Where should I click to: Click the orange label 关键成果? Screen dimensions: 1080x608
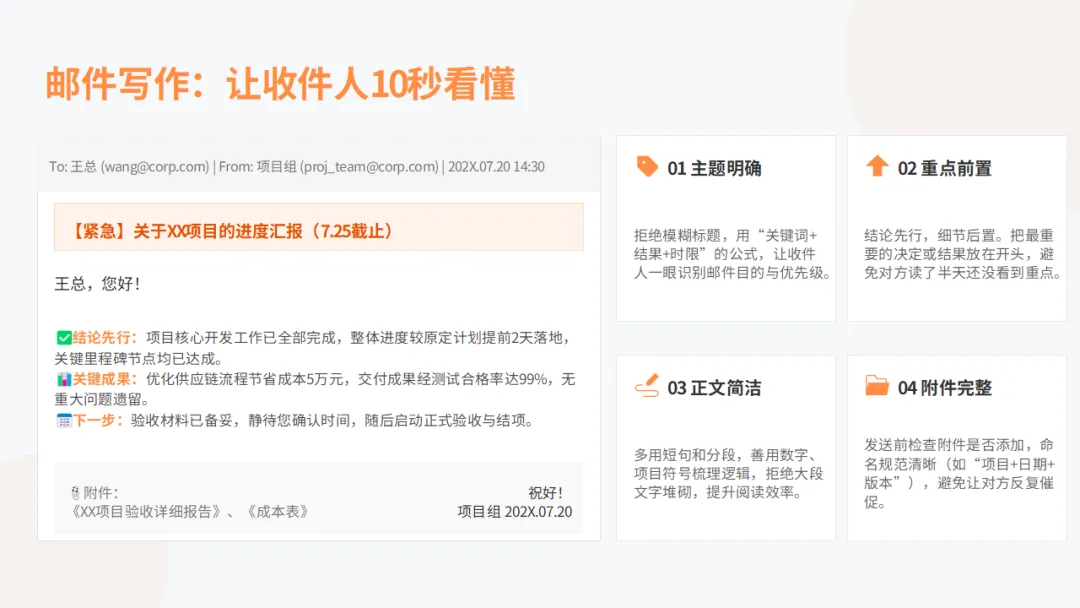tap(101, 379)
